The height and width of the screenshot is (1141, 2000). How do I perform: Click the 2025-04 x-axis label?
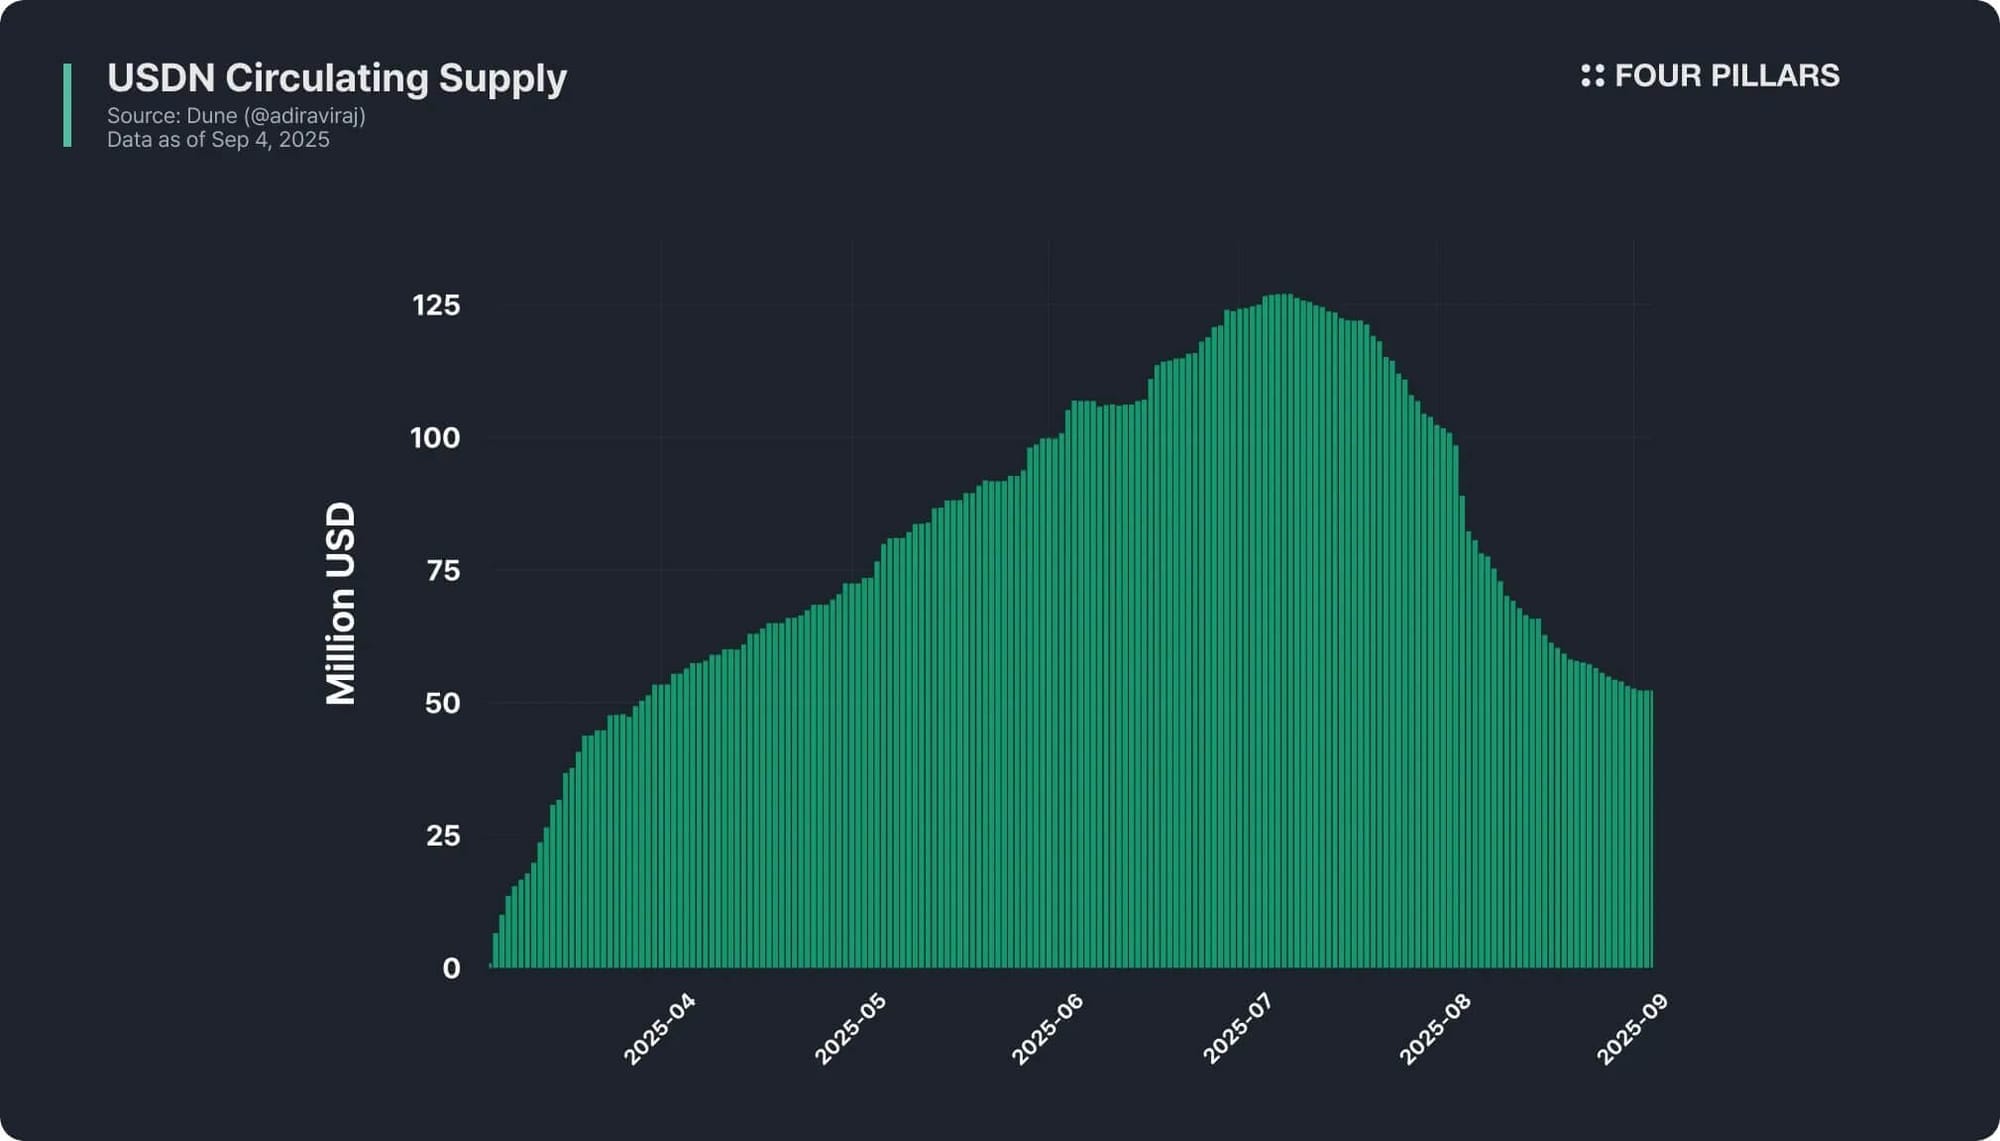pos(659,1029)
